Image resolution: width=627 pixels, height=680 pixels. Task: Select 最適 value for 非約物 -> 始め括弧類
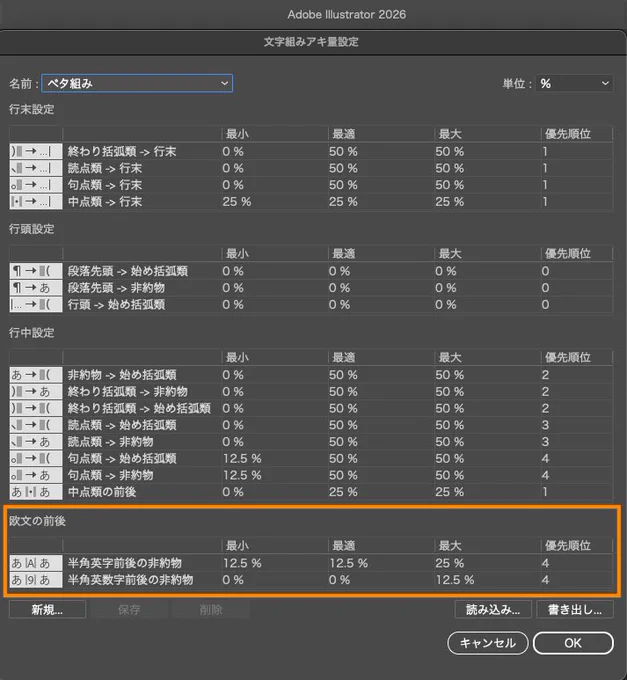(x=343, y=375)
